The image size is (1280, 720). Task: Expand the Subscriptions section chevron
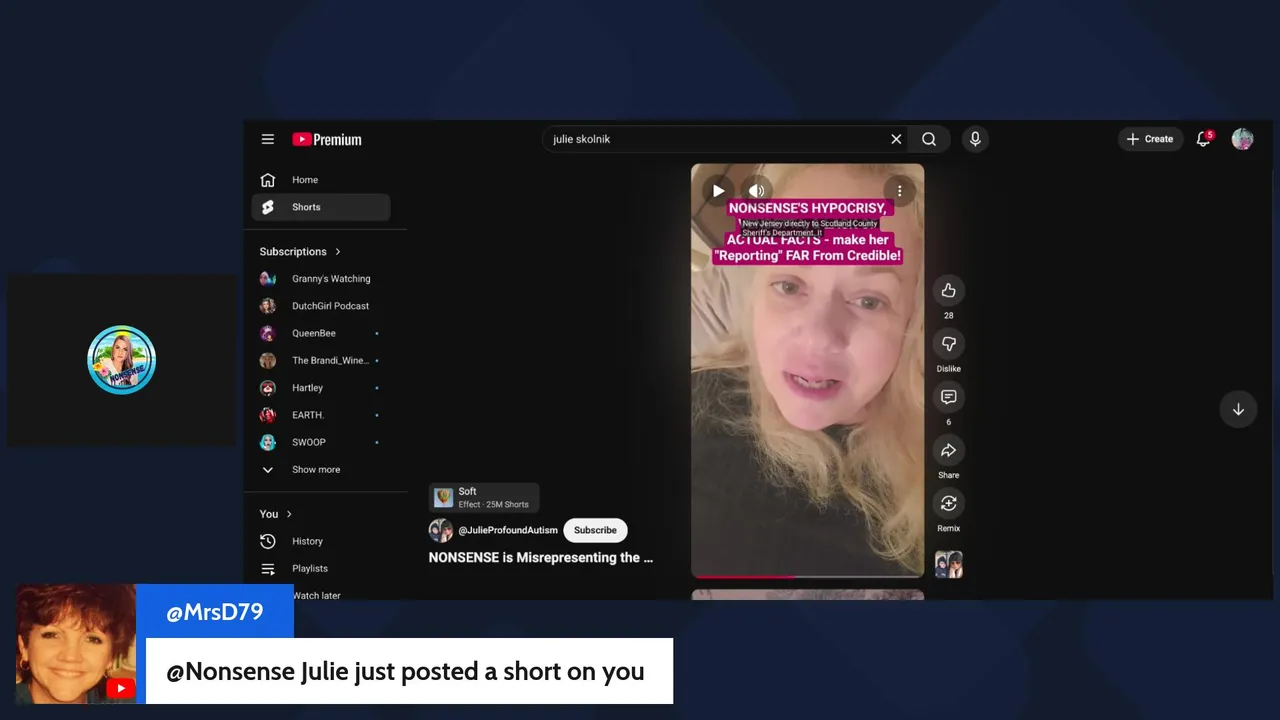338,251
